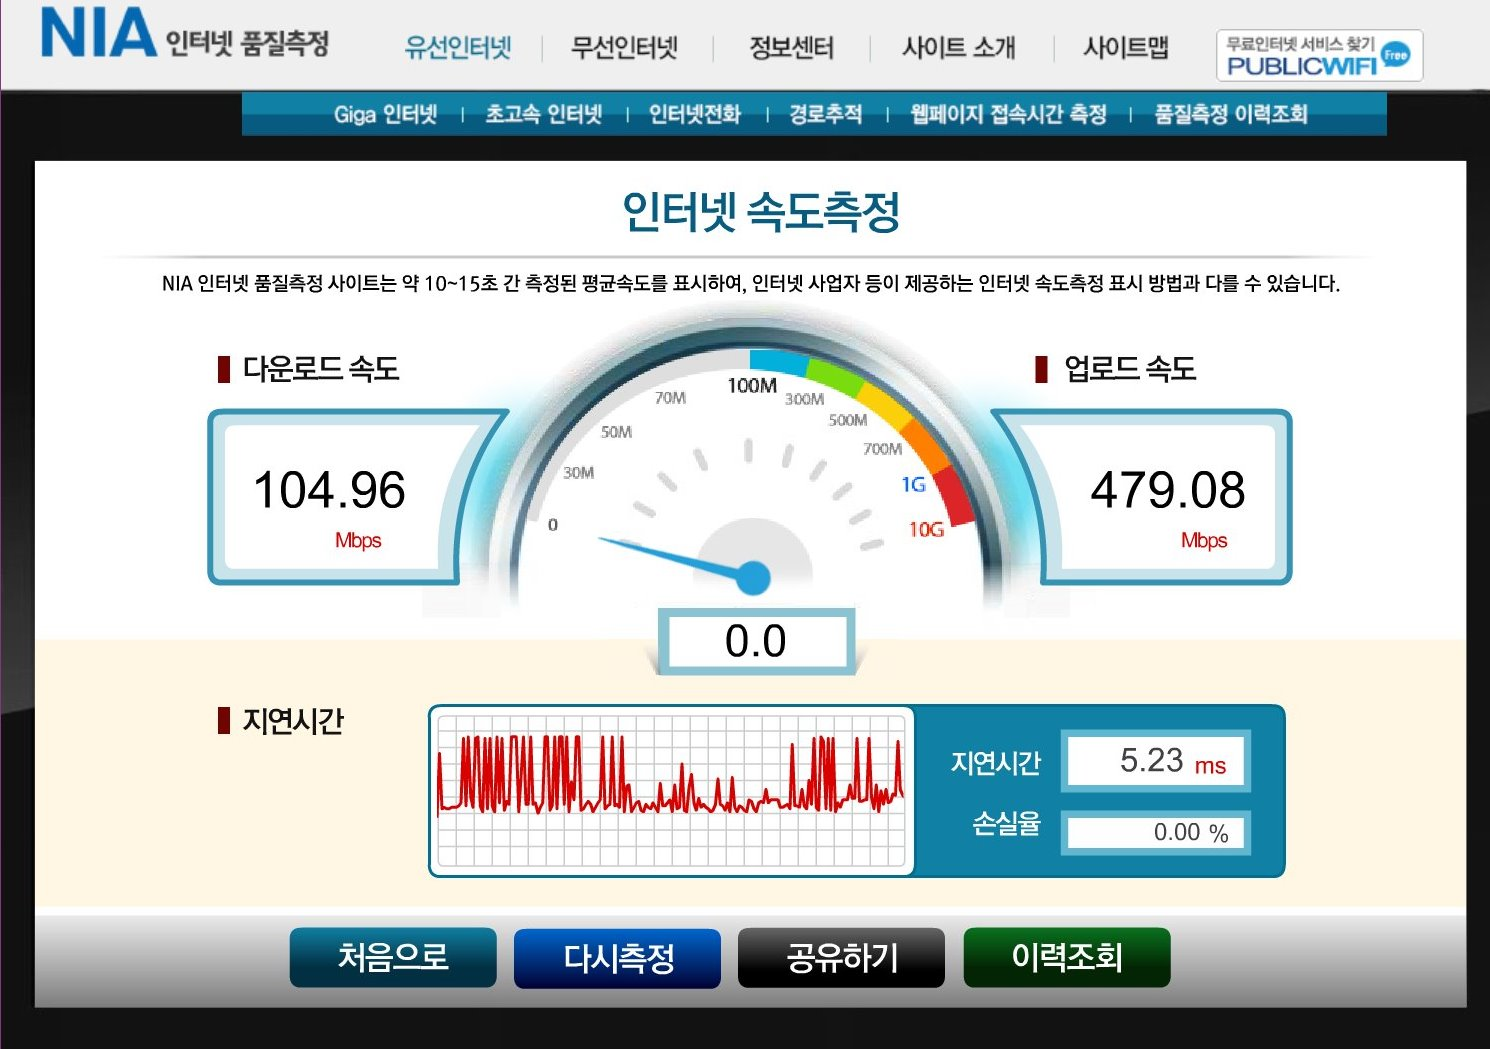Open 사이트 소개 page
The image size is (1490, 1049).
click(x=958, y=47)
